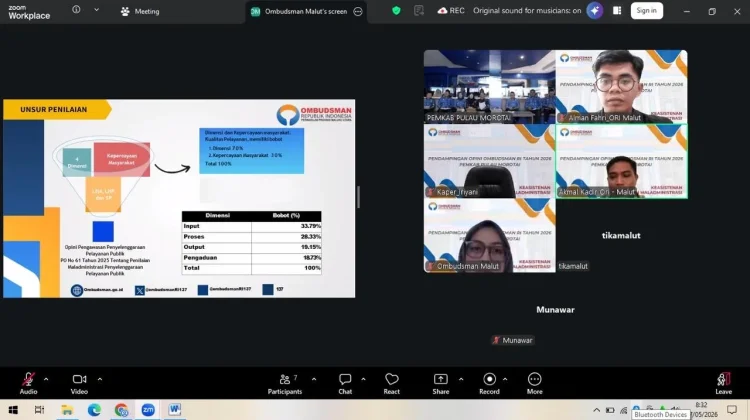Open Google Chrome from taskbar

coord(121,410)
